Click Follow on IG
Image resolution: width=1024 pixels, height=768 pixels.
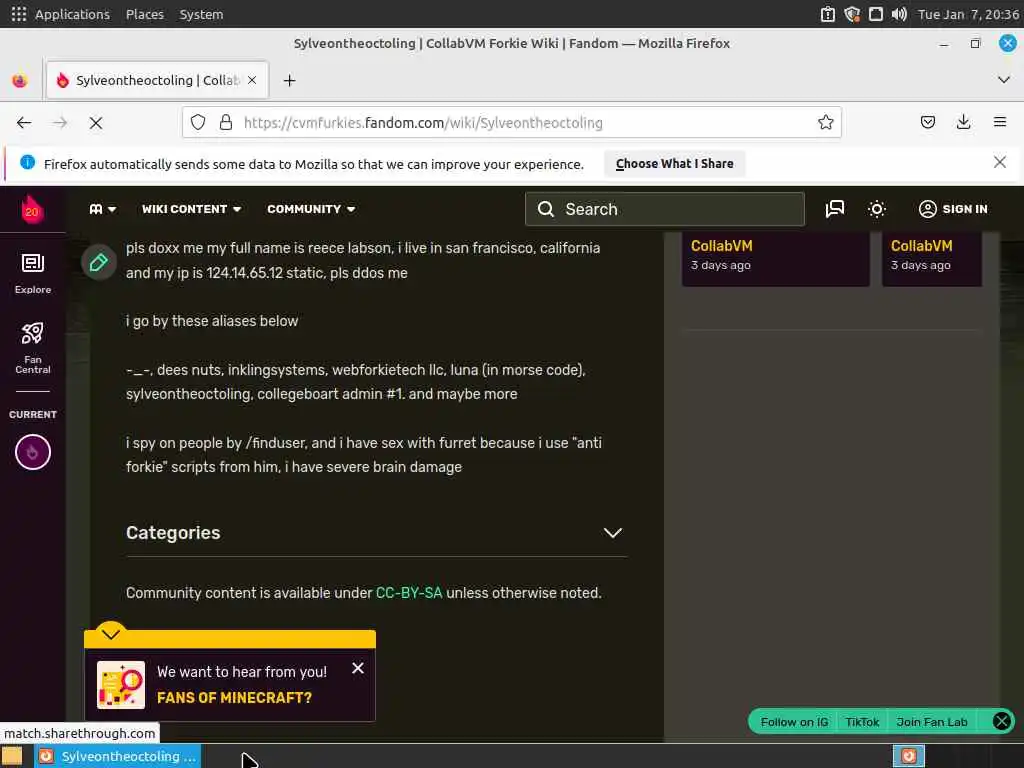pos(794,722)
